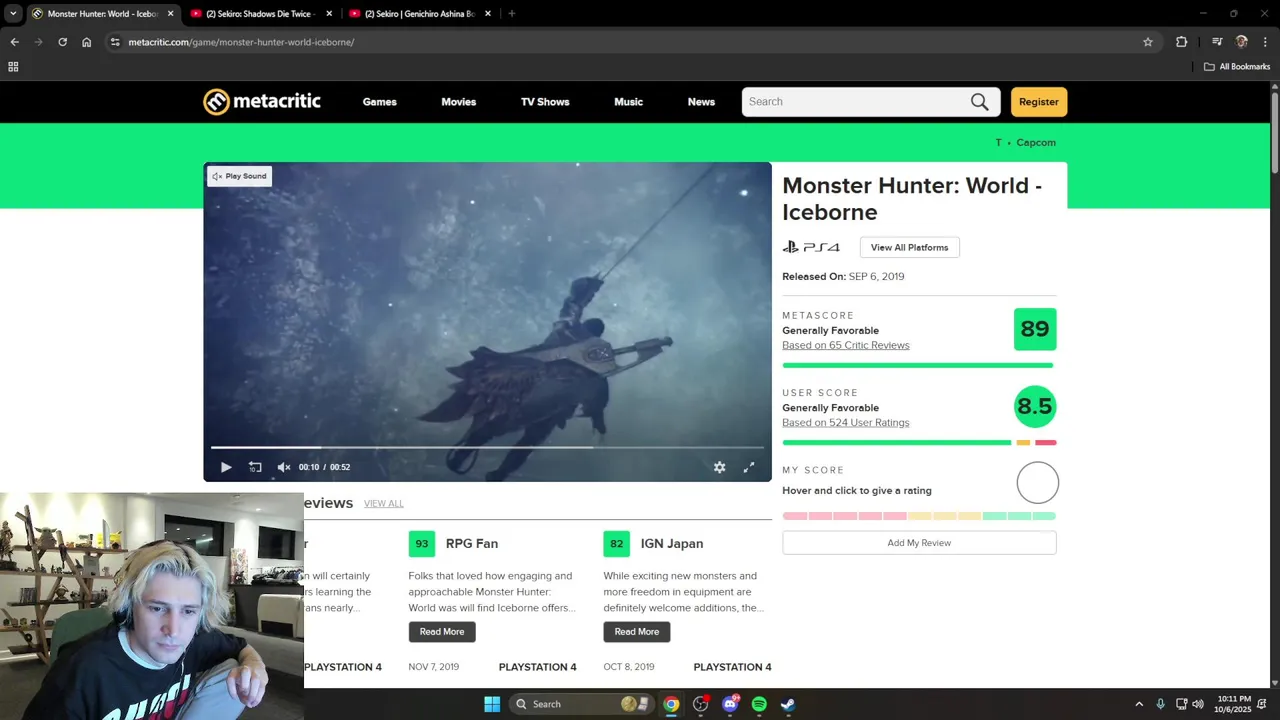Click the Metacritic logo

point(262,102)
